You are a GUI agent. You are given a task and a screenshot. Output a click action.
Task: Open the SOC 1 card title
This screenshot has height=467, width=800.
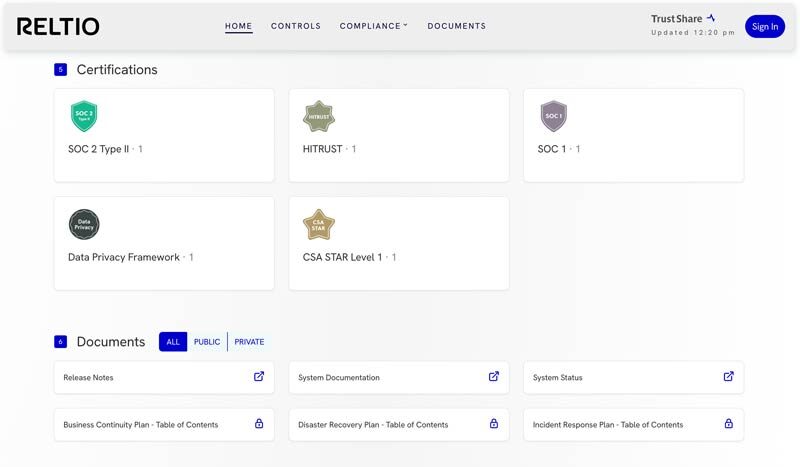(552, 149)
